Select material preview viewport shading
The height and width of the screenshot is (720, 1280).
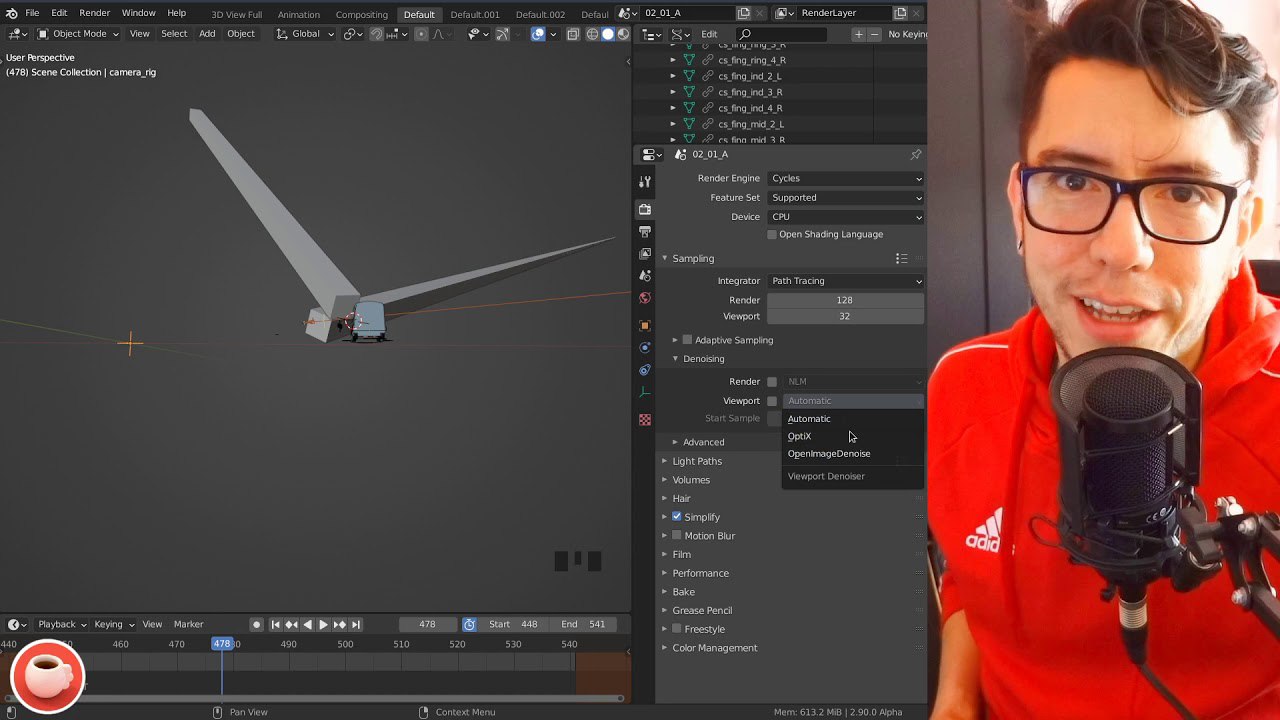point(622,34)
